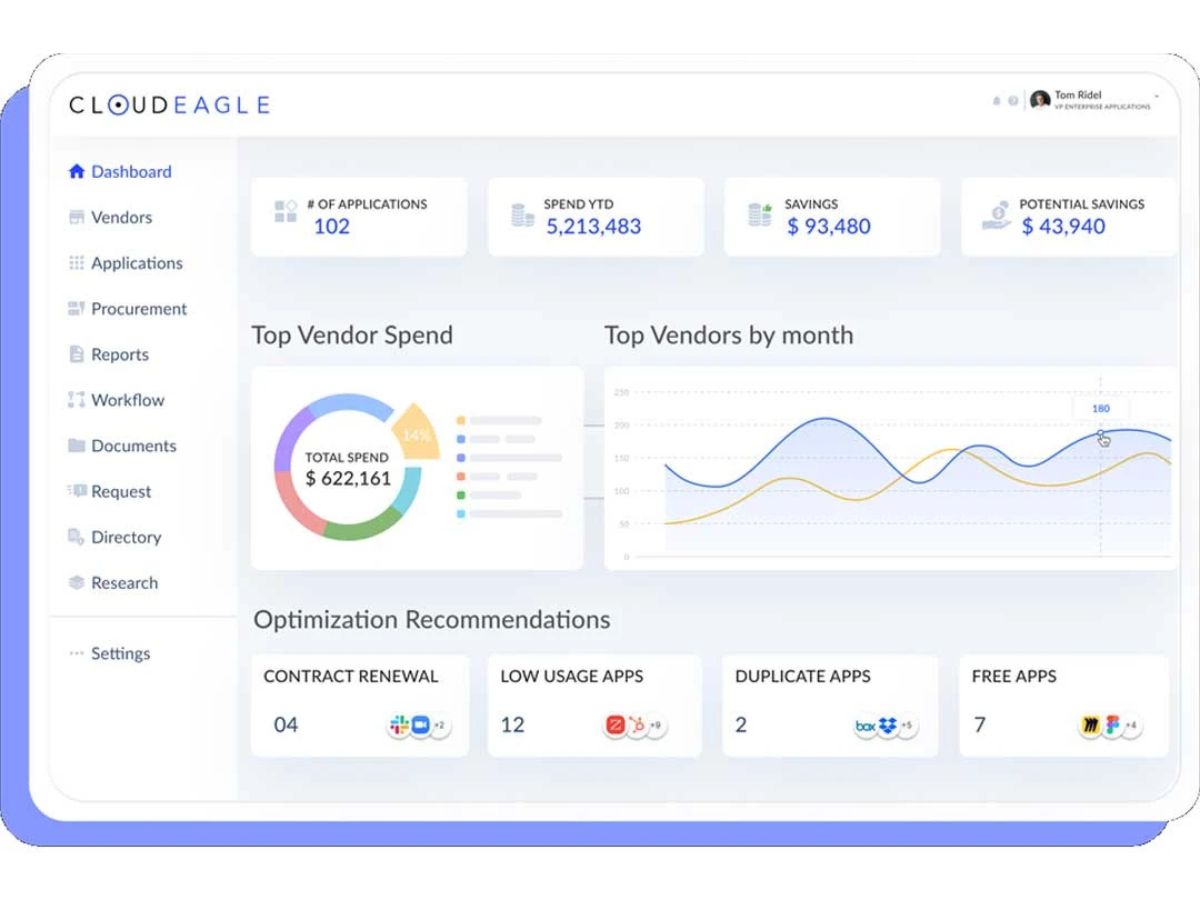Click the CloudEagle logo
1200x900 pixels.
point(170,105)
